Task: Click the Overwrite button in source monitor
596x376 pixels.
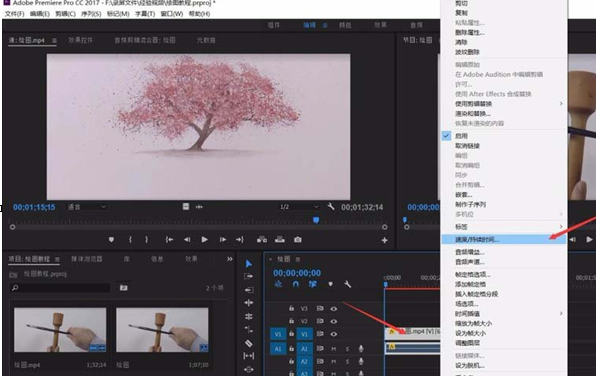Action: (280, 240)
